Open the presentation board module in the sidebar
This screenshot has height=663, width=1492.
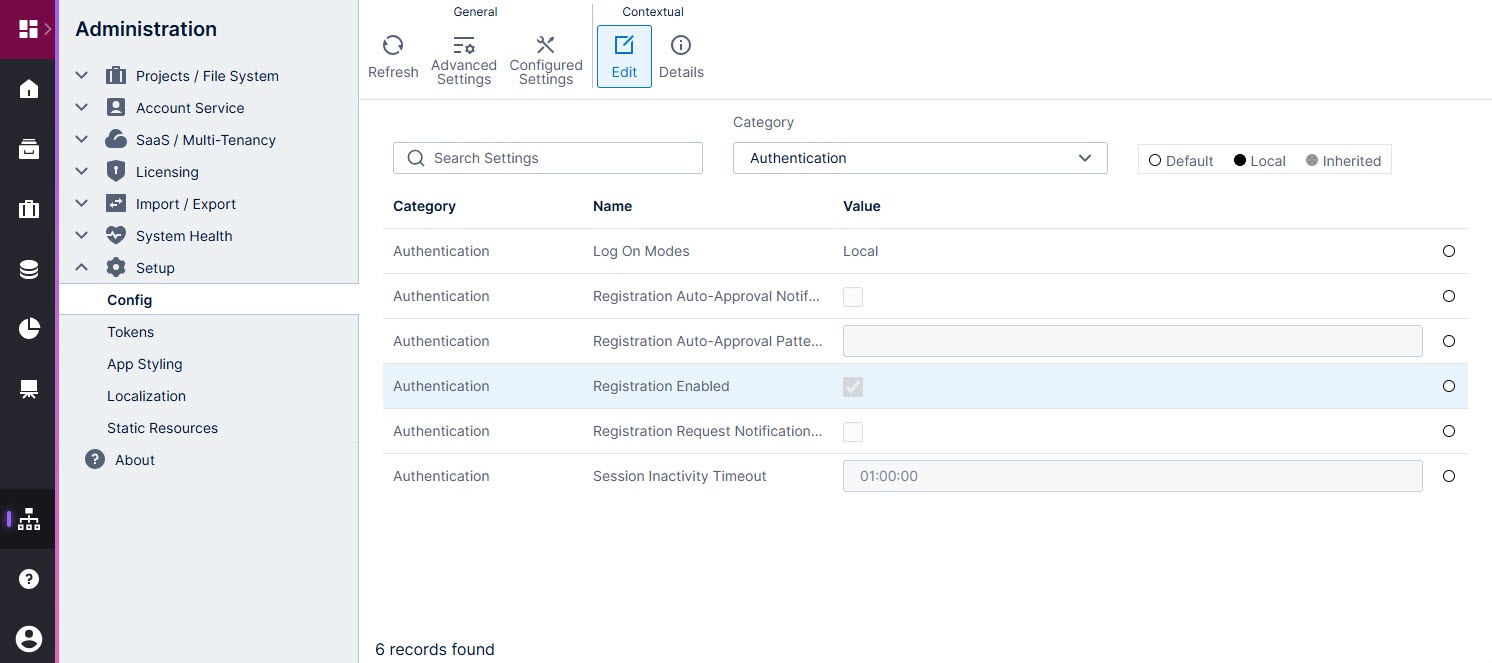click(x=28, y=389)
